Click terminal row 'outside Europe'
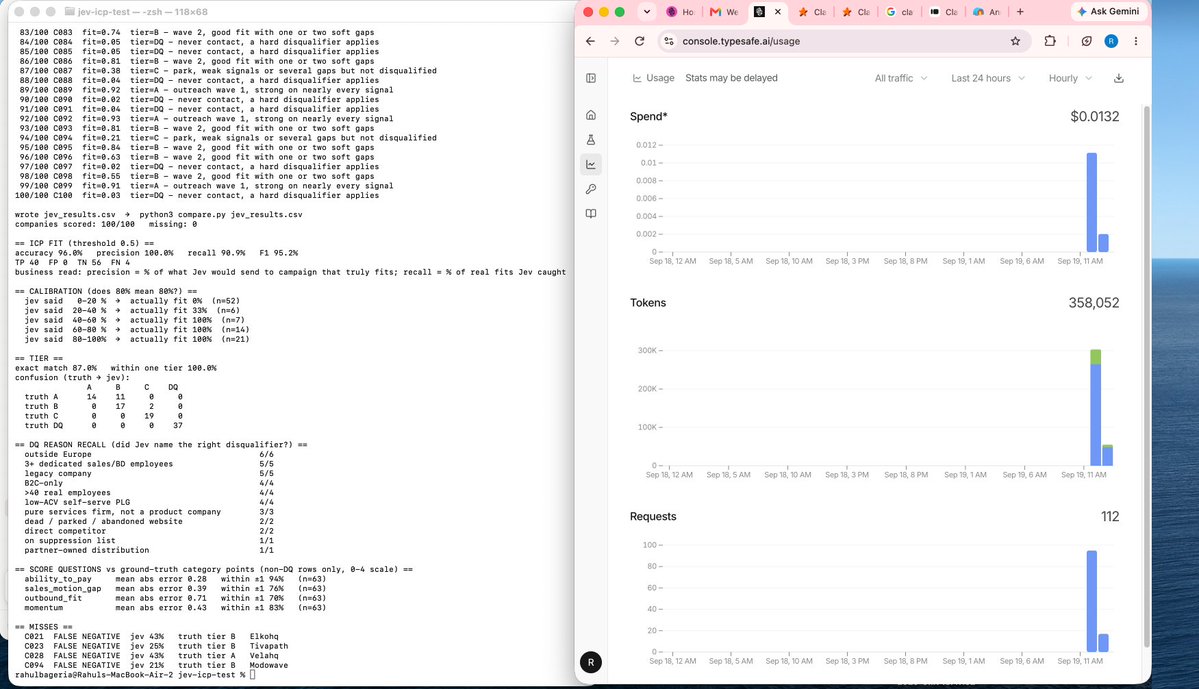This screenshot has height=689, width=1199. (148, 454)
